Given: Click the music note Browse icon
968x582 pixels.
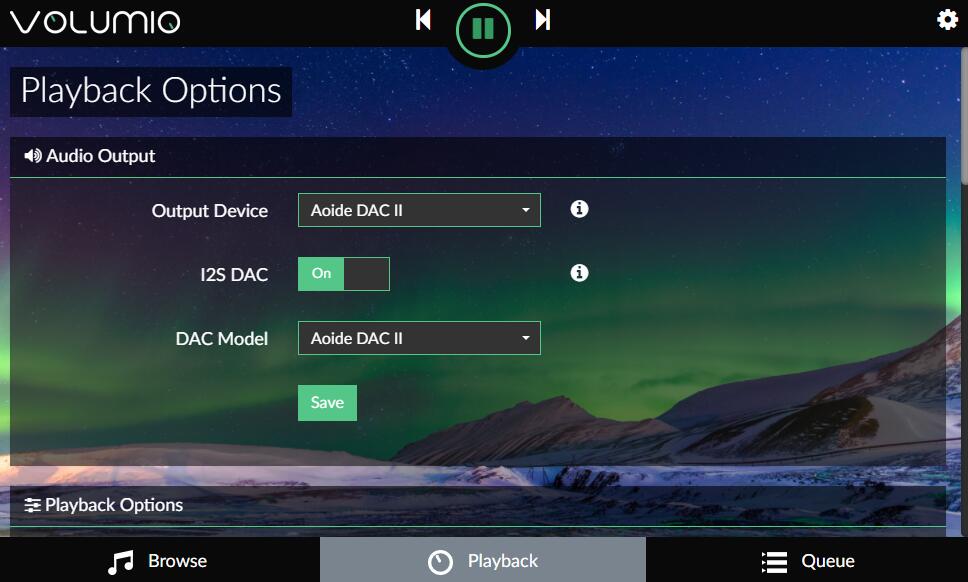Looking at the screenshot, I should pyautogui.click(x=120, y=562).
